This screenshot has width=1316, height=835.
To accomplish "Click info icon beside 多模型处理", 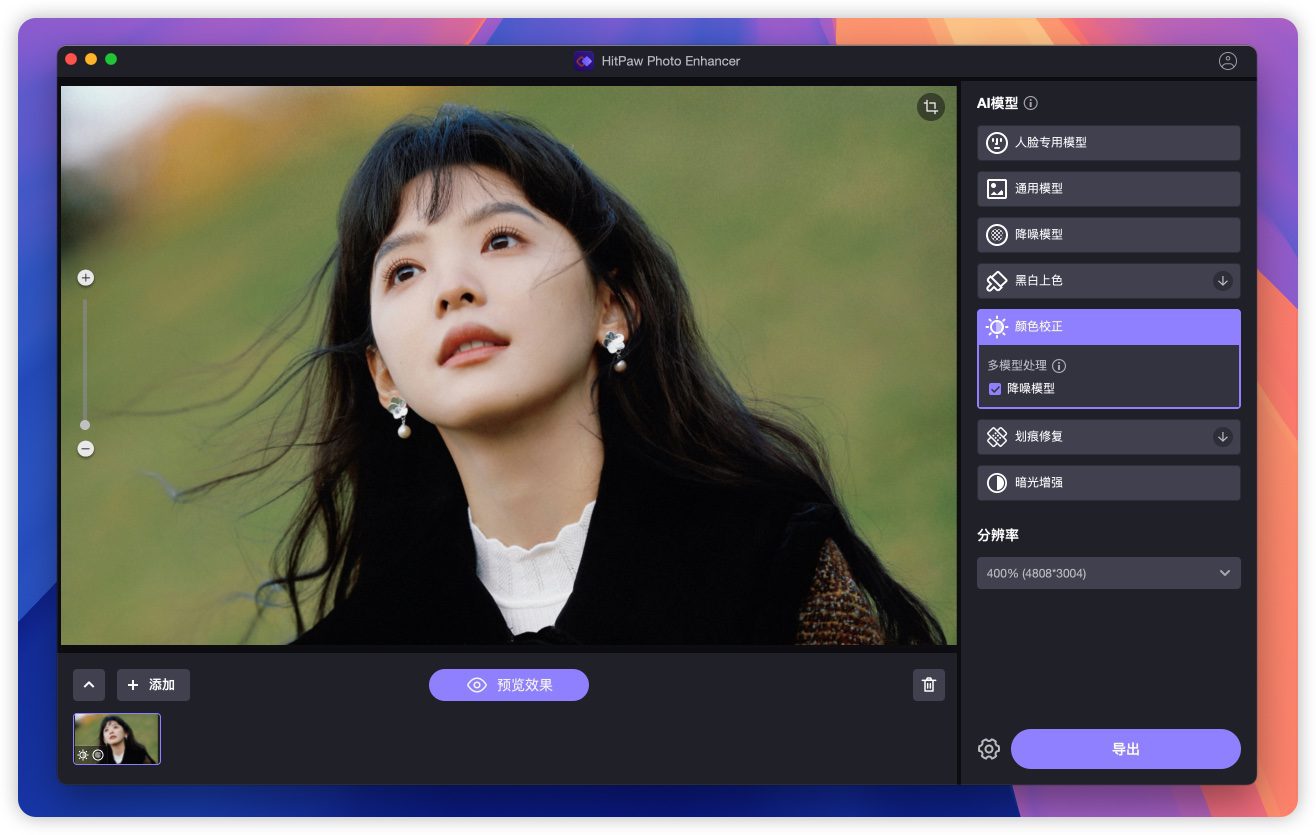I will click(x=1059, y=366).
